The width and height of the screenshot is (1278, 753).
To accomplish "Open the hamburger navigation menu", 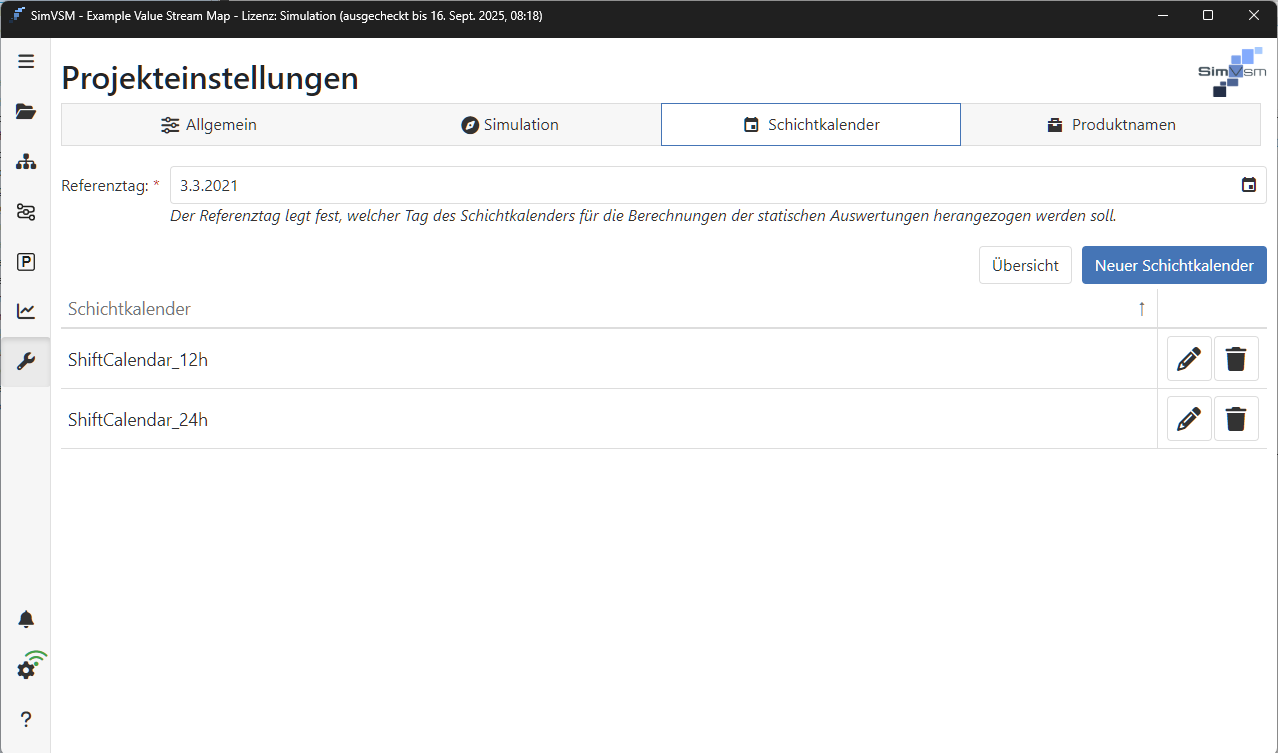I will [x=26, y=61].
